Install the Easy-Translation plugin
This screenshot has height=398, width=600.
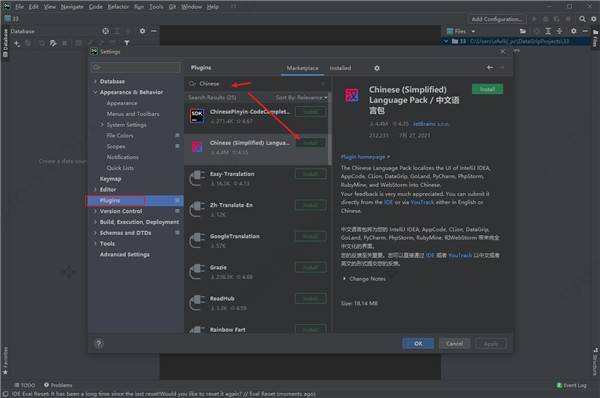(x=310, y=174)
